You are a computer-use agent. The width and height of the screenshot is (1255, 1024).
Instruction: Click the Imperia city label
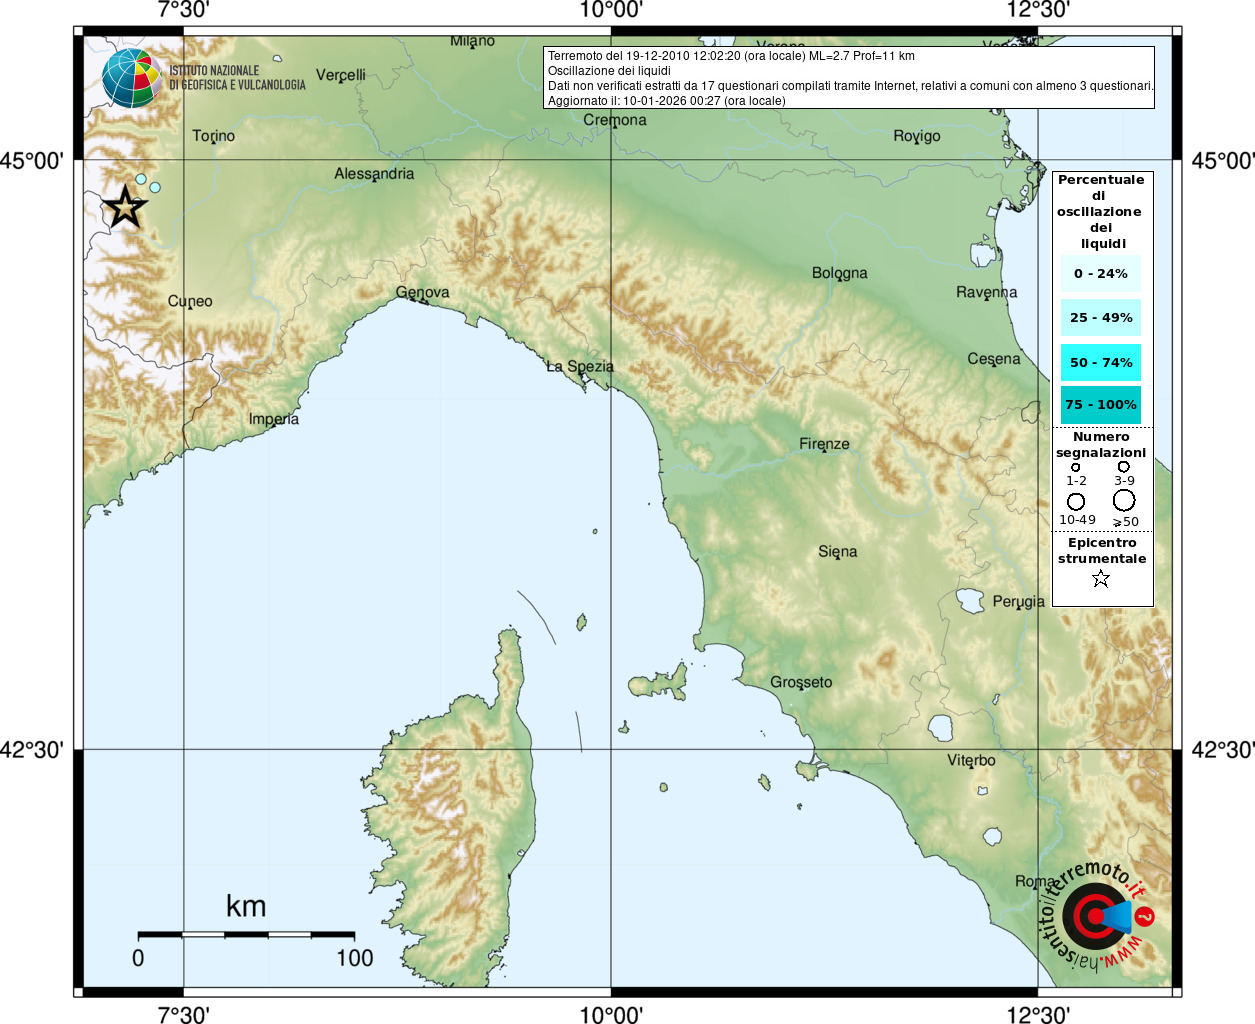coord(274,419)
